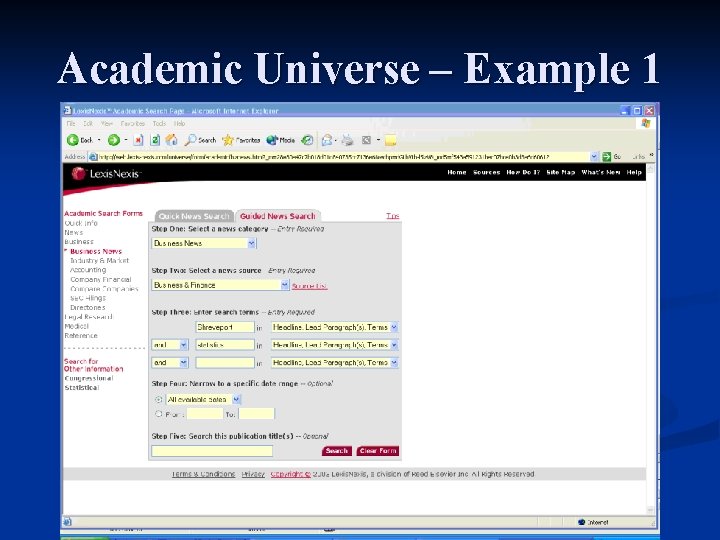The width and height of the screenshot is (720, 540).
Task: Click Sources in the LexisNexis header
Action: tap(486, 172)
